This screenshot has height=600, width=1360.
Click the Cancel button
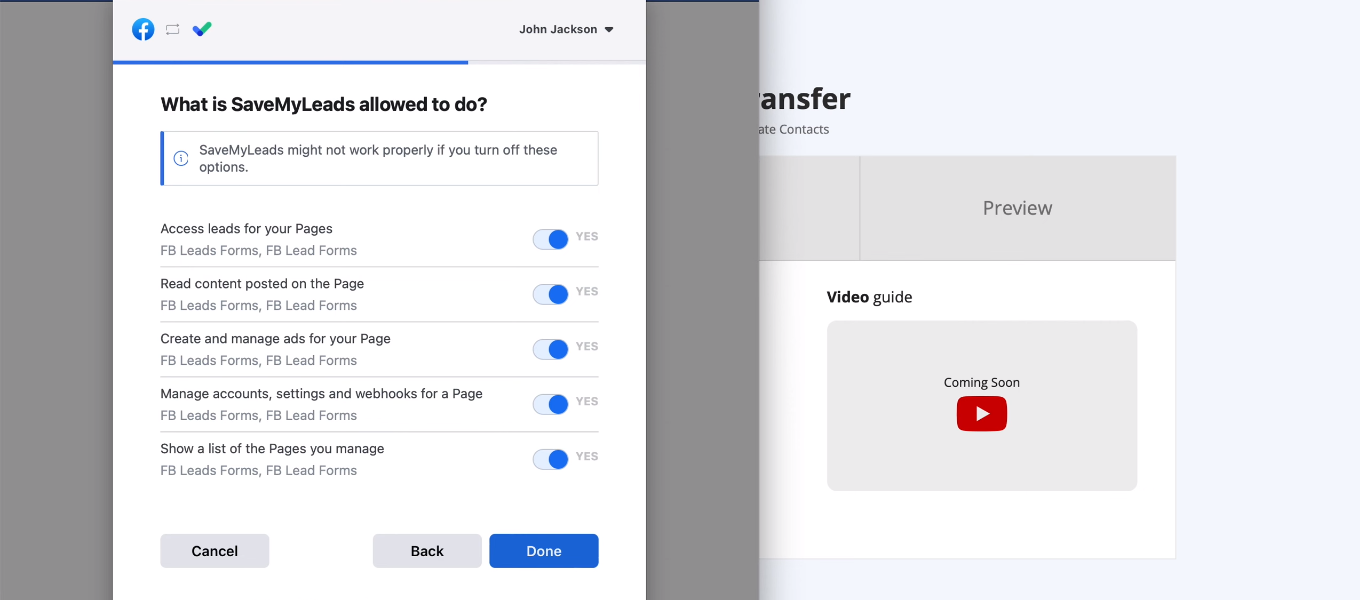point(215,551)
